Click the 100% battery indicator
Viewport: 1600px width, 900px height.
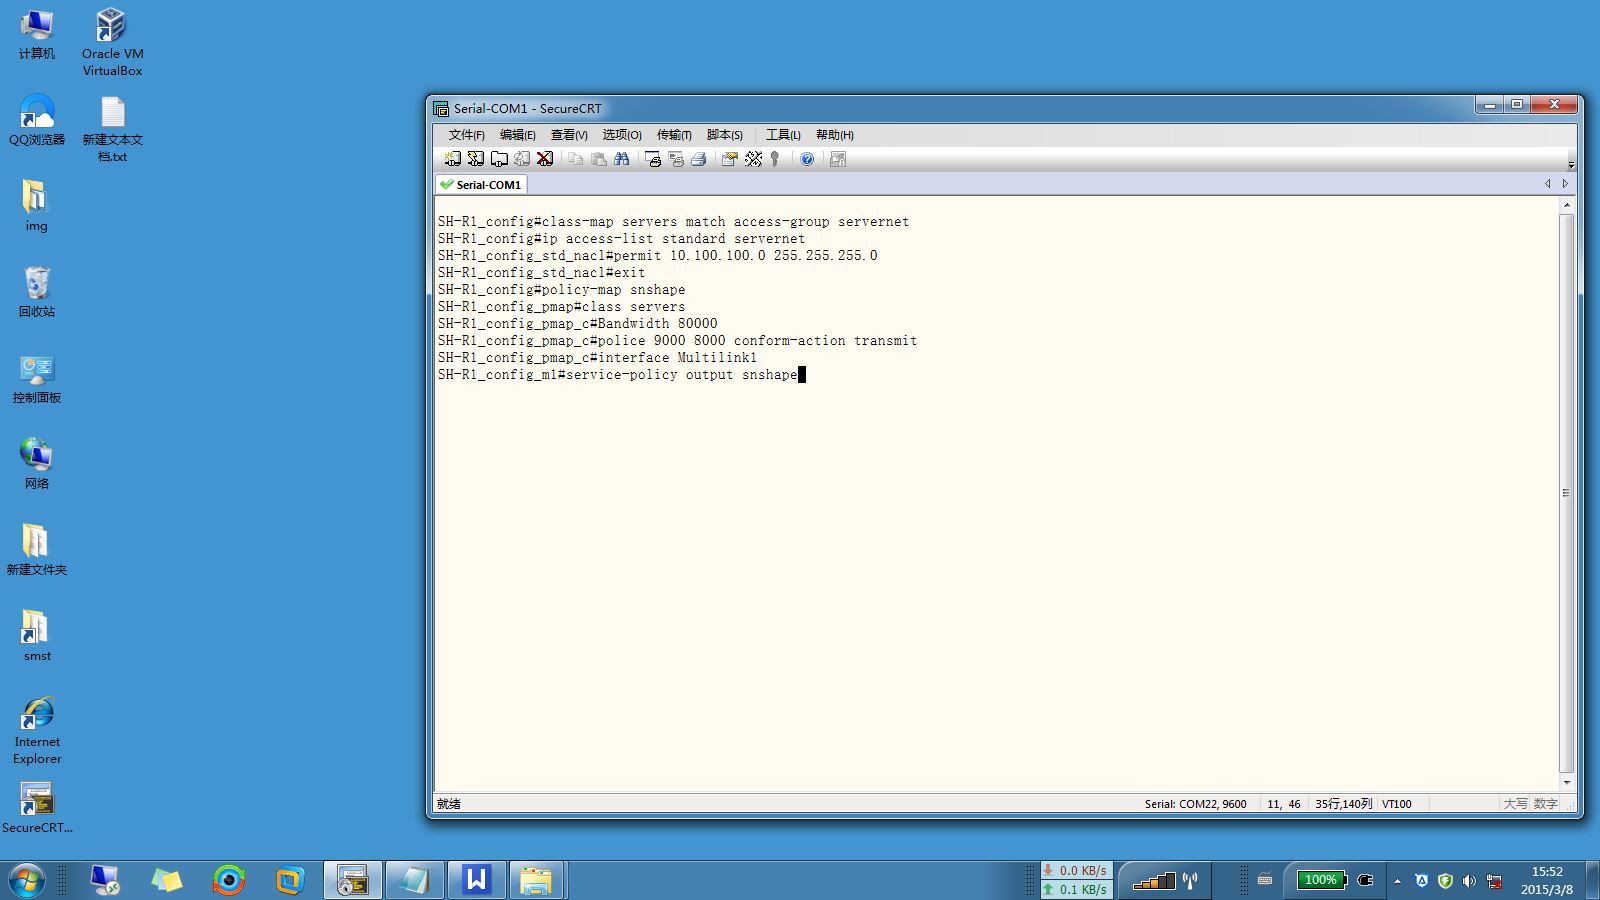click(1321, 880)
